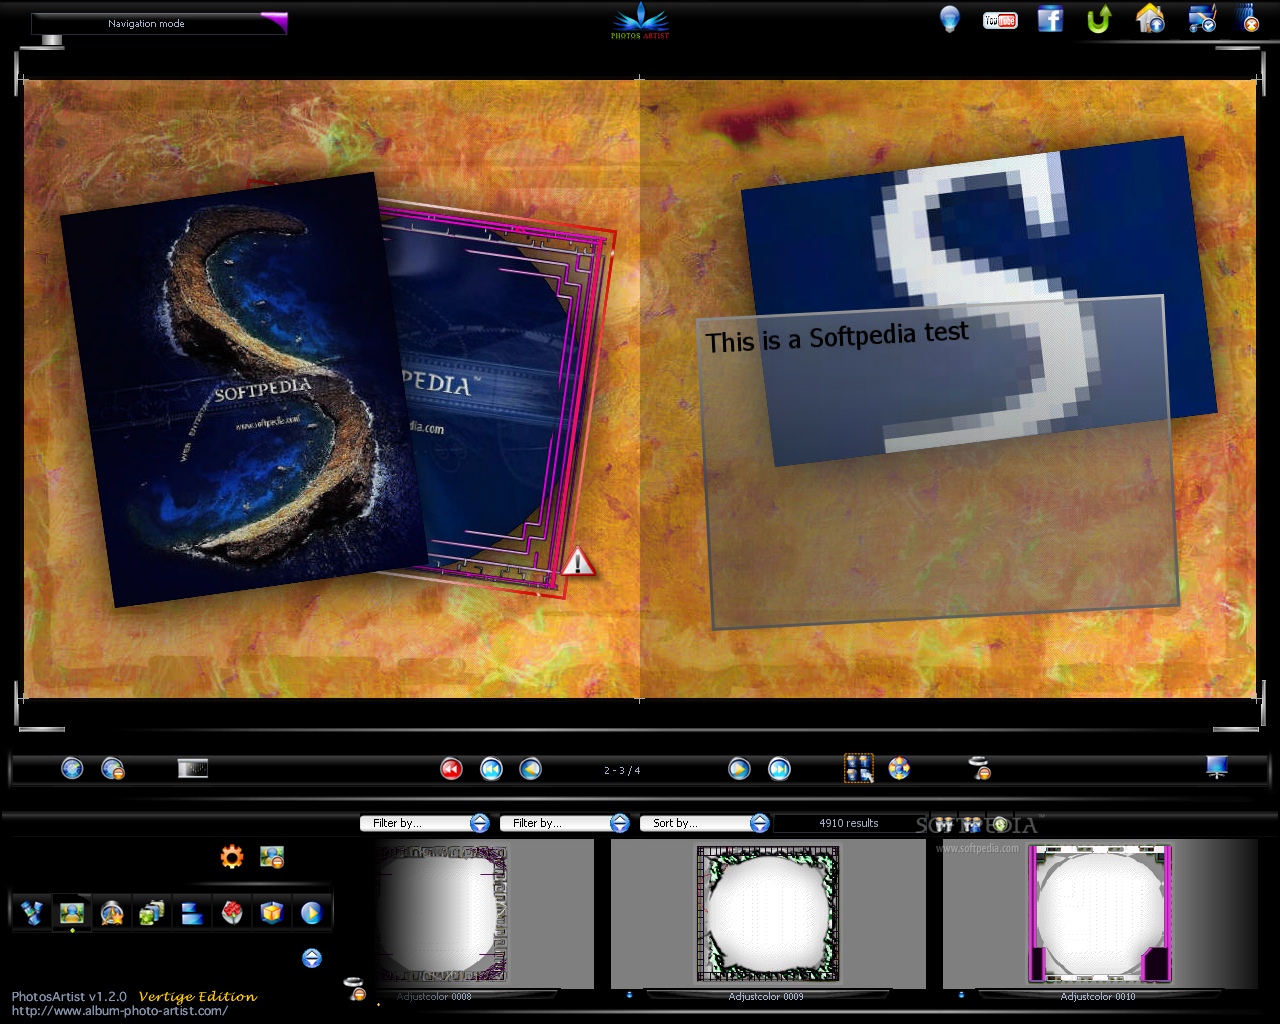Click the Adjustcolor 0010 label
Viewport: 1280px width, 1024px height.
tap(1098, 996)
